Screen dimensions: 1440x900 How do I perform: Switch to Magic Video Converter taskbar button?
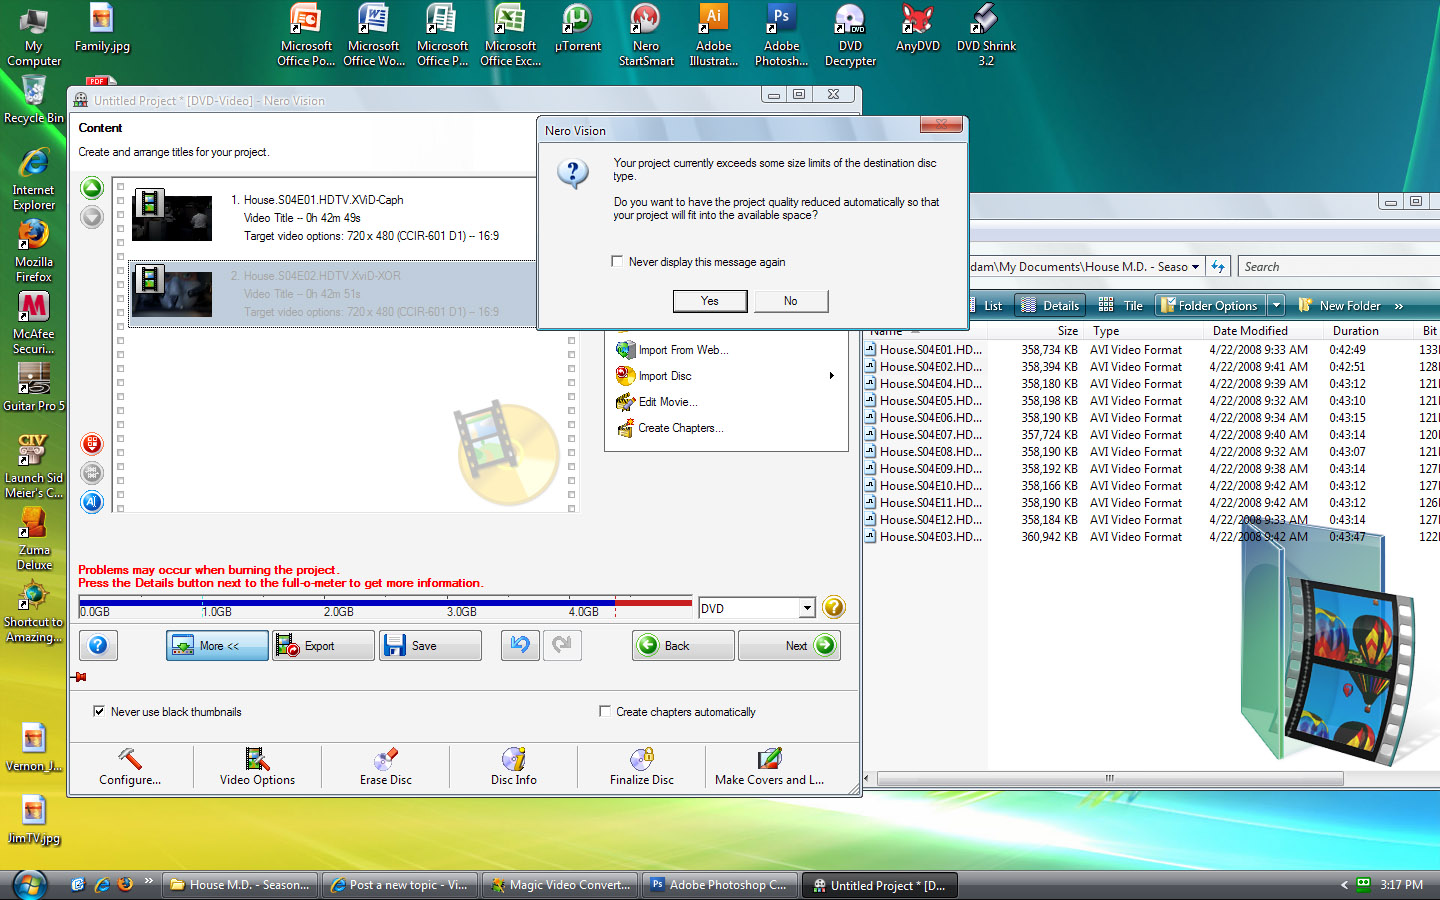[x=560, y=885]
